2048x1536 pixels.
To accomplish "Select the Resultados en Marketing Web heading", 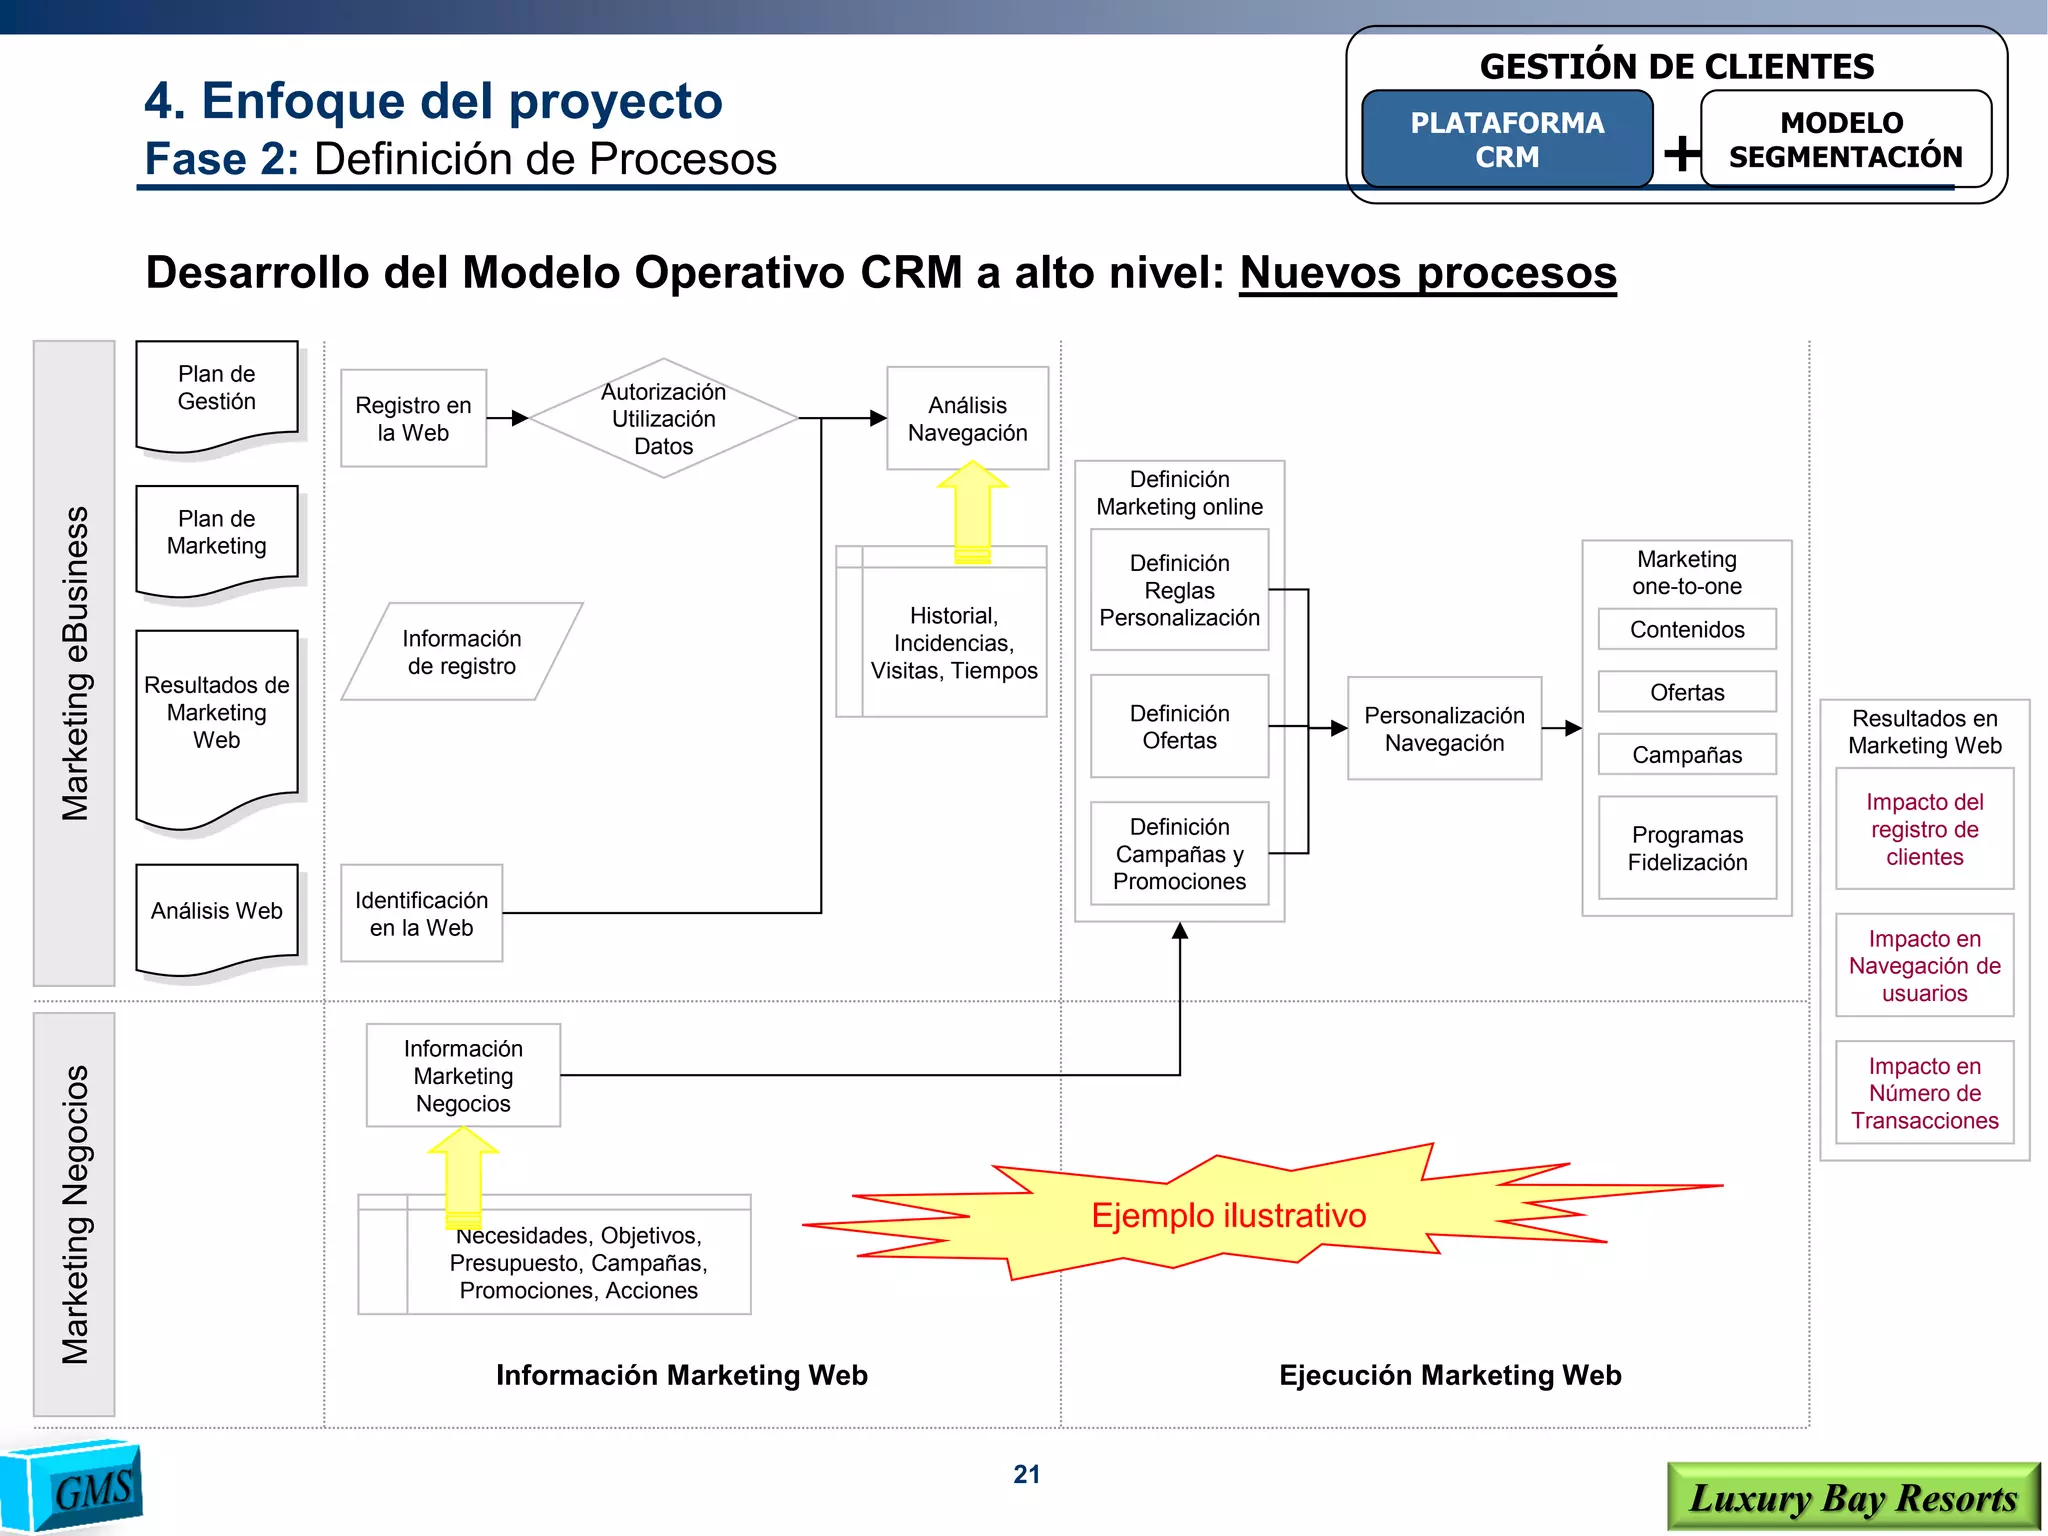I will tap(1924, 732).
